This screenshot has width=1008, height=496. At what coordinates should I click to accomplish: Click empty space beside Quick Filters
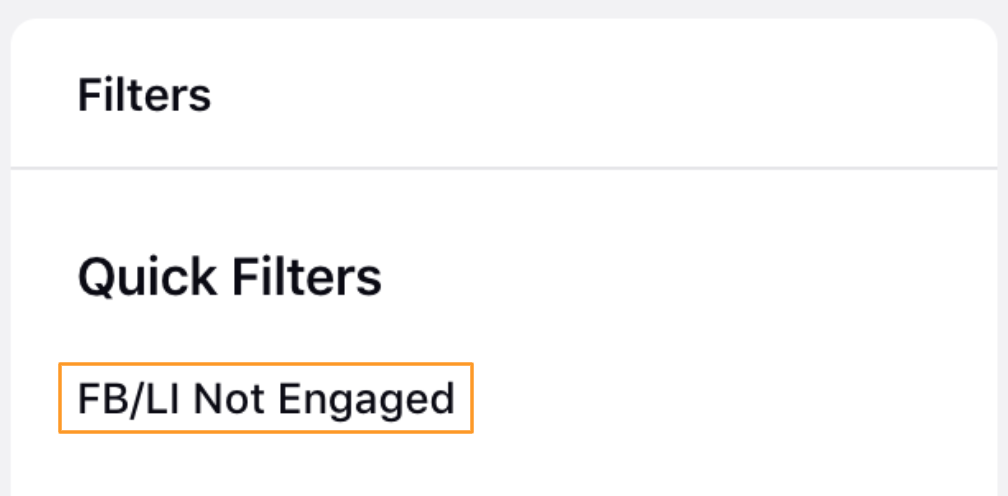click(x=688, y=278)
